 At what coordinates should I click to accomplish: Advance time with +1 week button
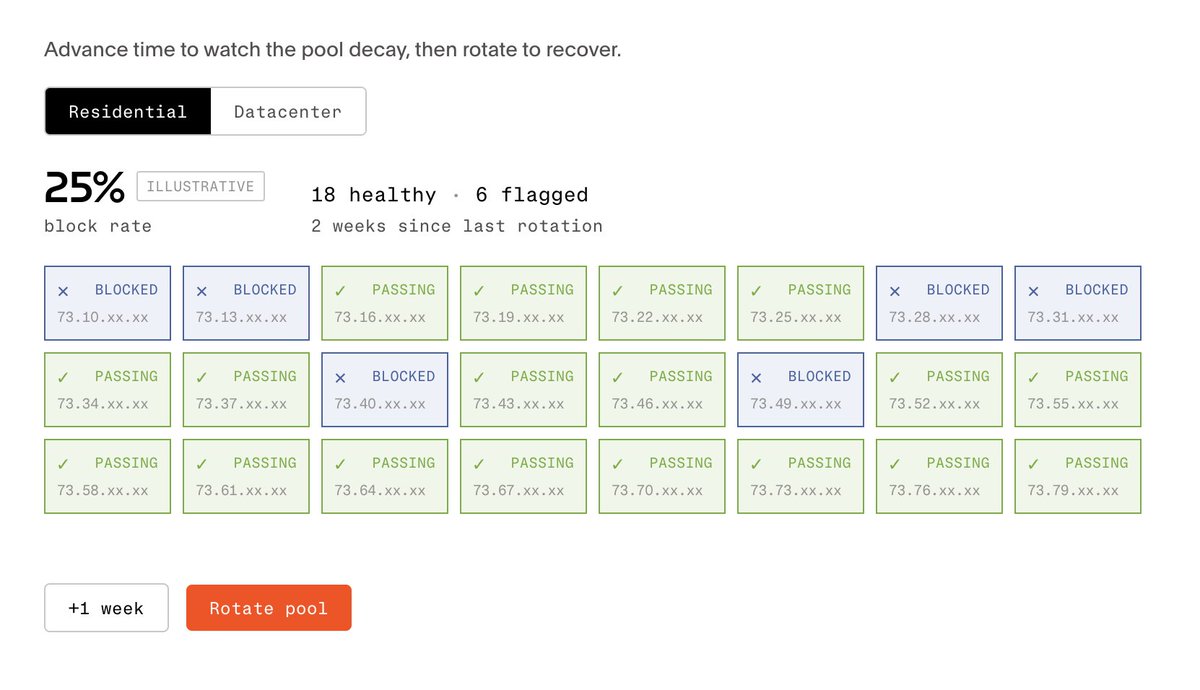(x=106, y=608)
